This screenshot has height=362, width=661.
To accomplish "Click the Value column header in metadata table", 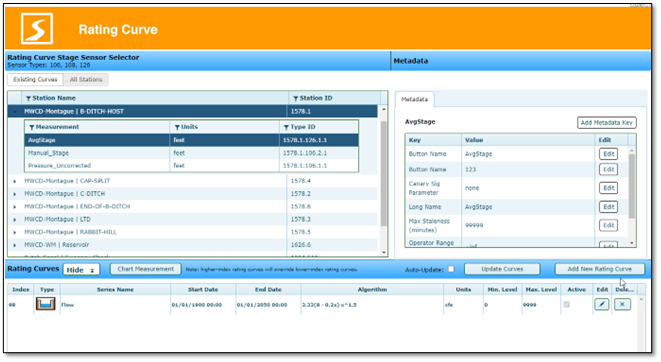I will 528,140.
